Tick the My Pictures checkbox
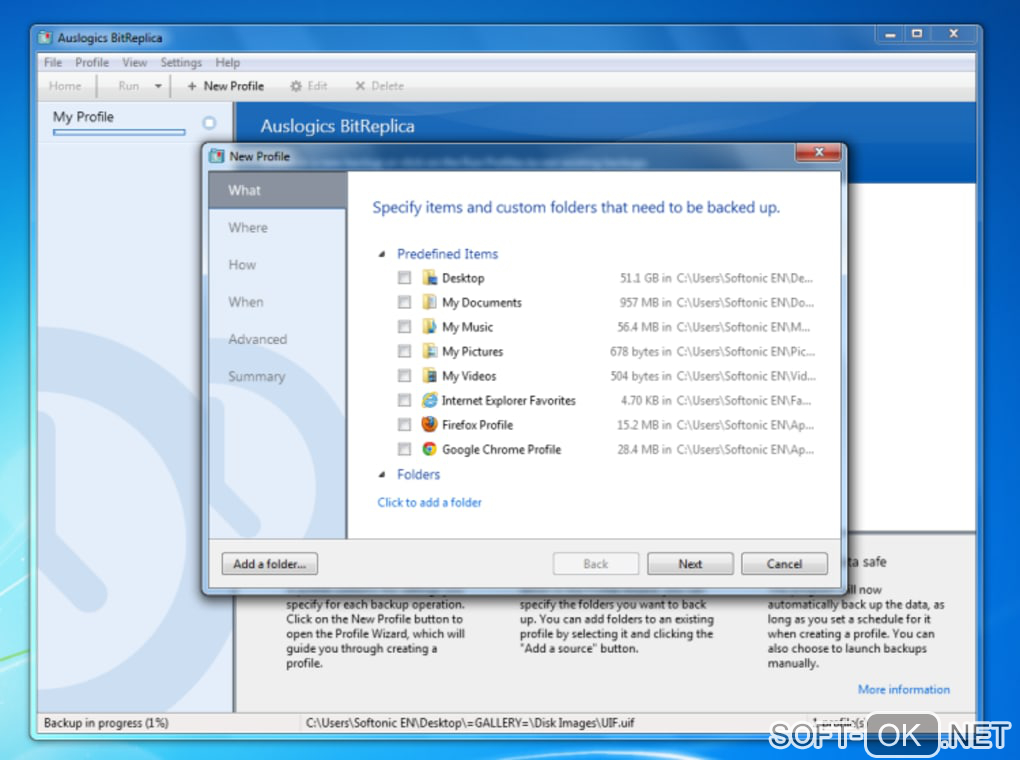 click(x=405, y=351)
